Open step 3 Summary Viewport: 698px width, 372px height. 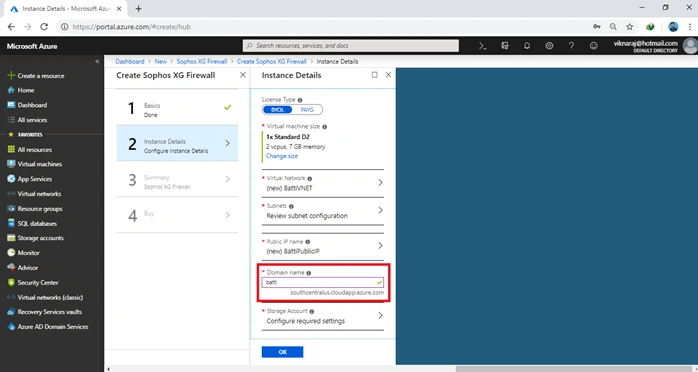pyautogui.click(x=177, y=179)
